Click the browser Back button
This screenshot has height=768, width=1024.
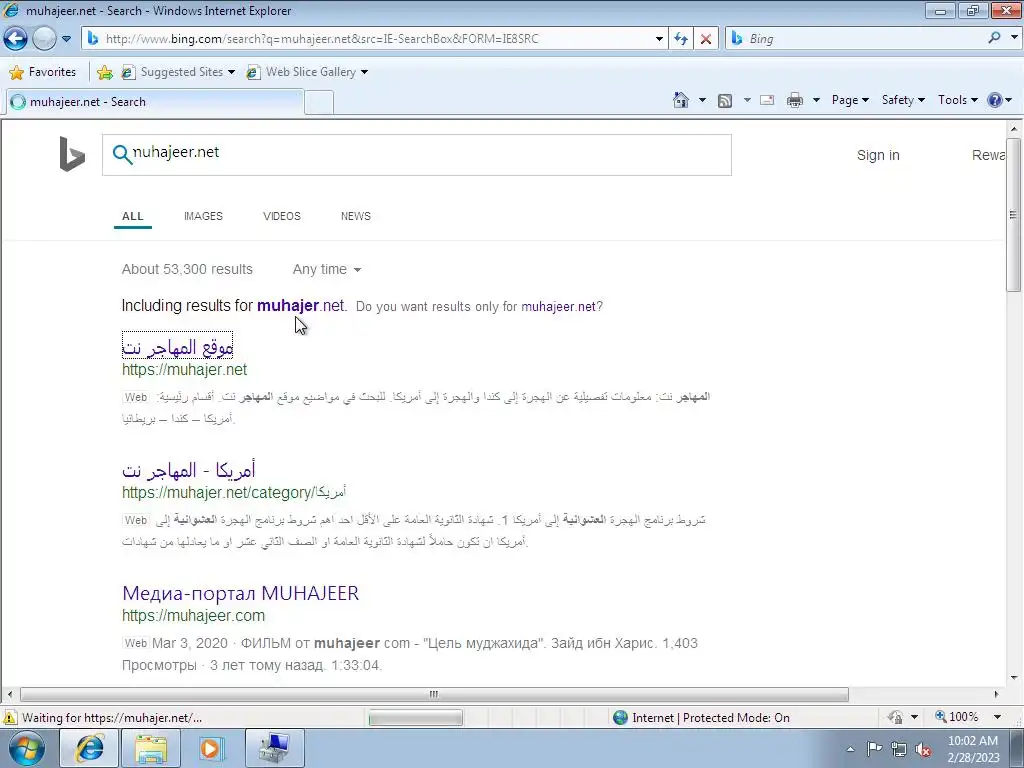[16, 39]
